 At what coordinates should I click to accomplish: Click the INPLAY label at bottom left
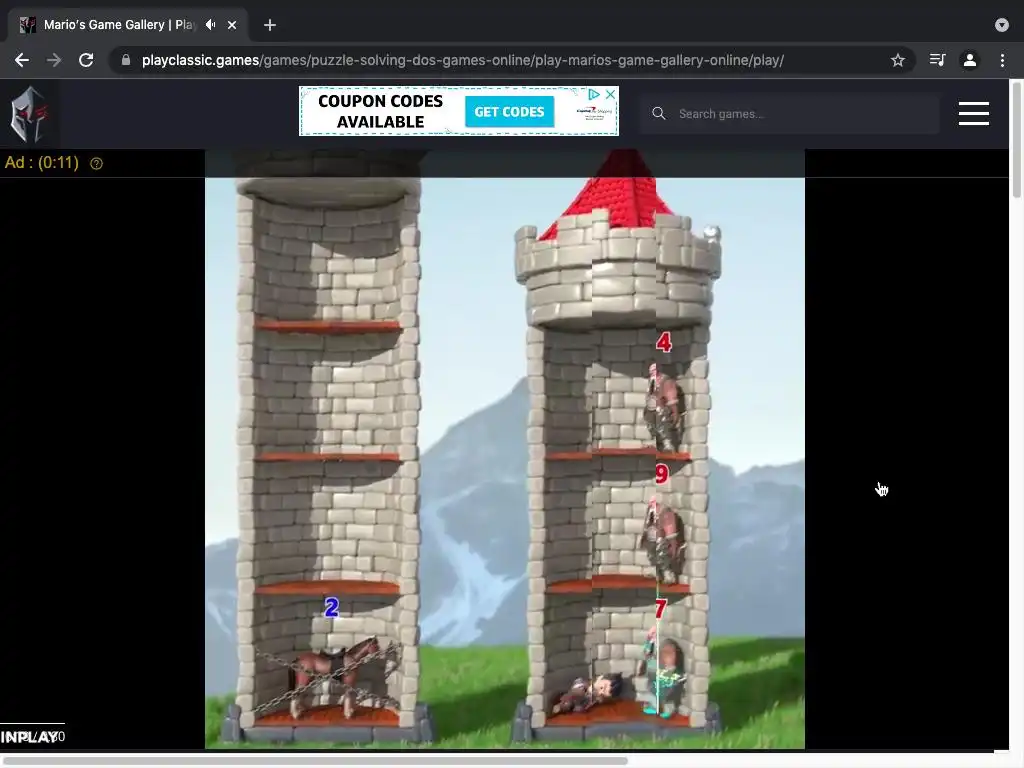pyautogui.click(x=29, y=737)
